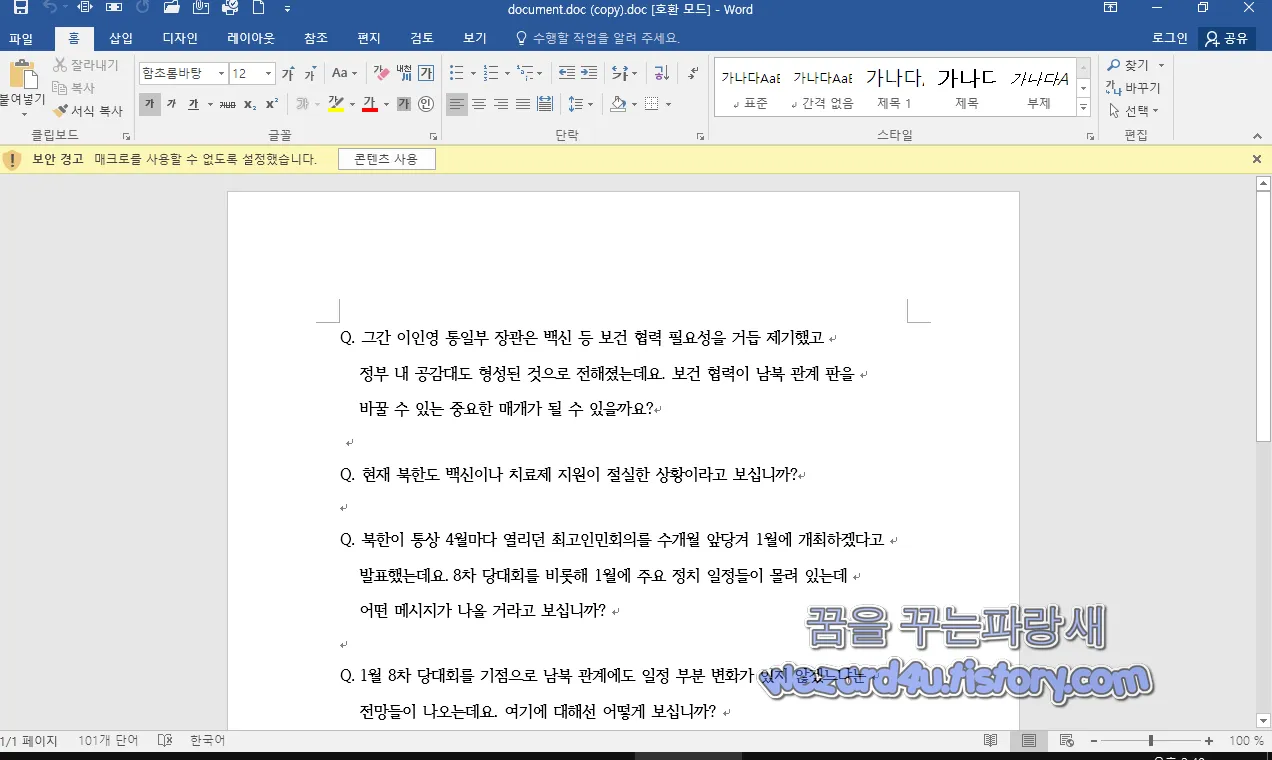Image resolution: width=1272 pixels, height=760 pixels.
Task: Open the font size dropdown
Action: (x=267, y=73)
